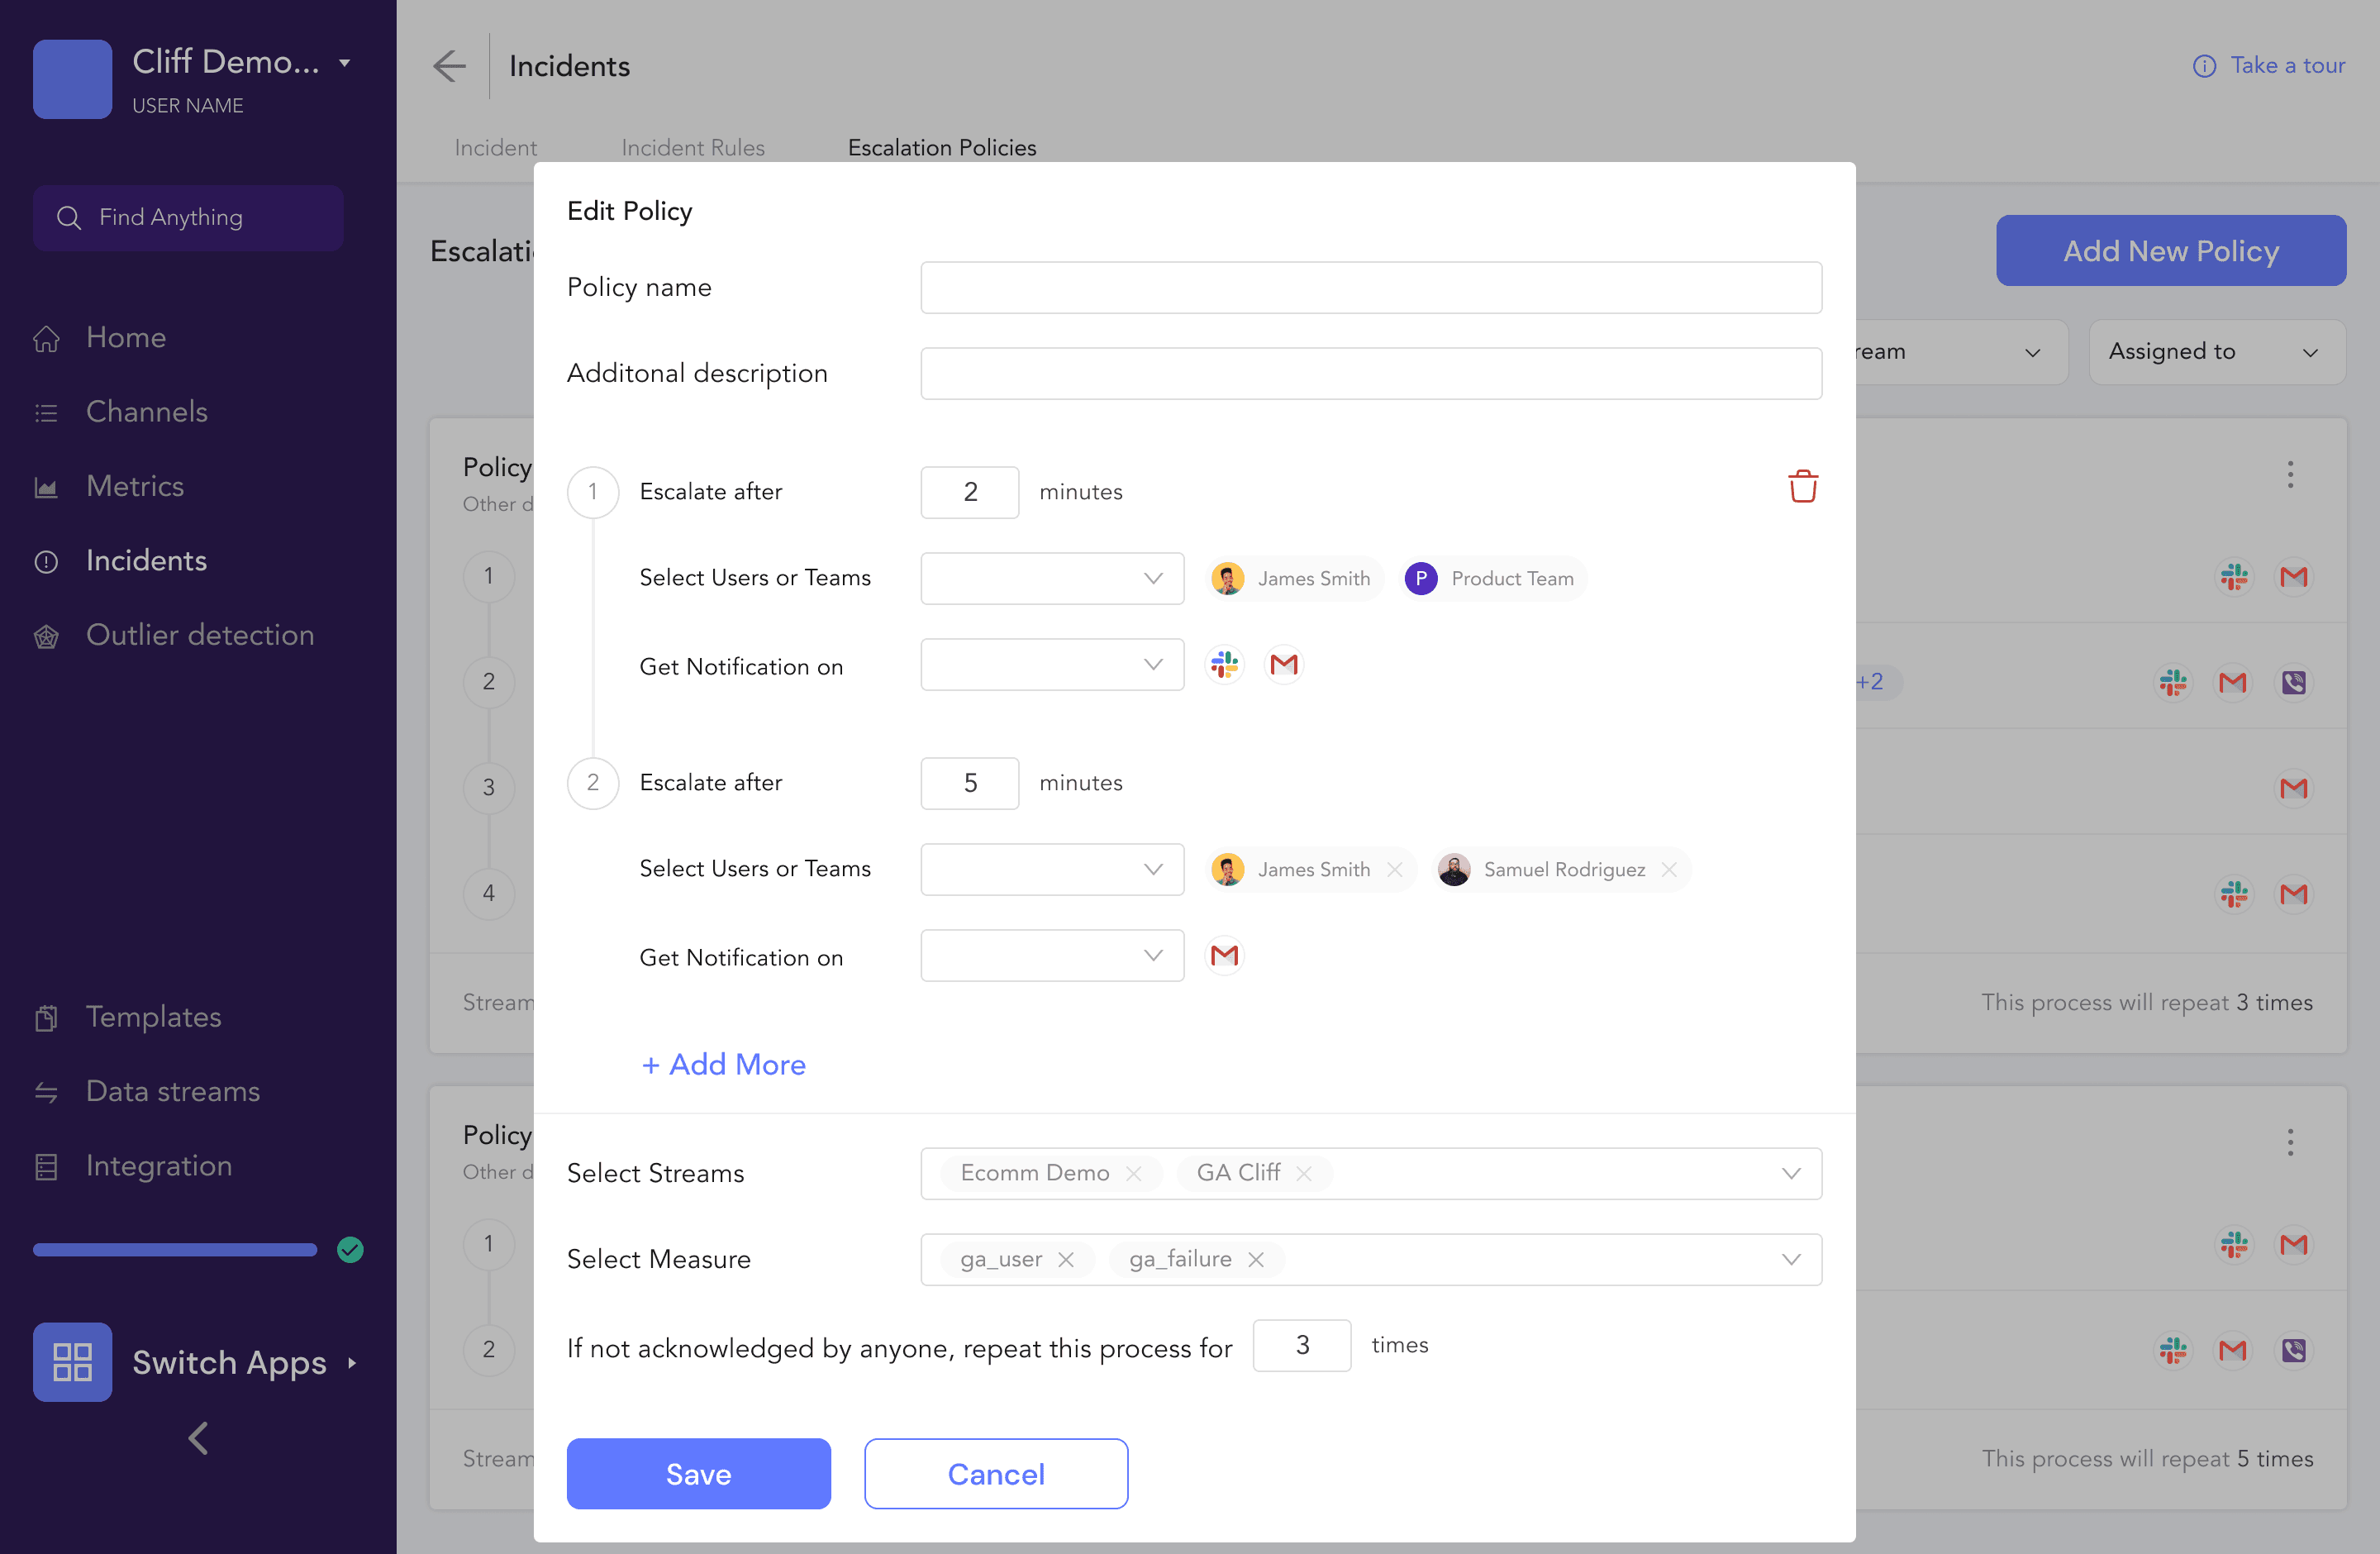Focus the Policy name input field
Image resolution: width=2380 pixels, height=1554 pixels.
[1370, 288]
